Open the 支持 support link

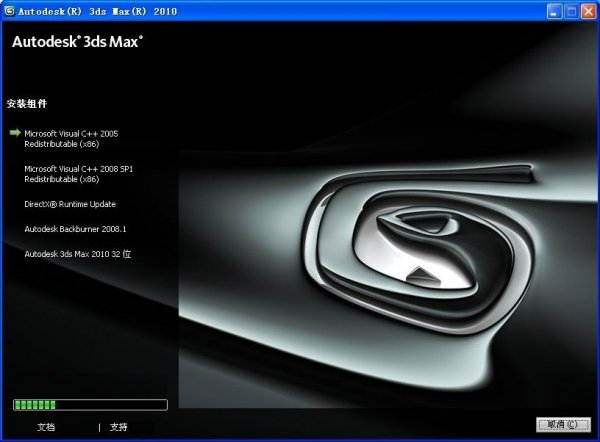click(119, 427)
